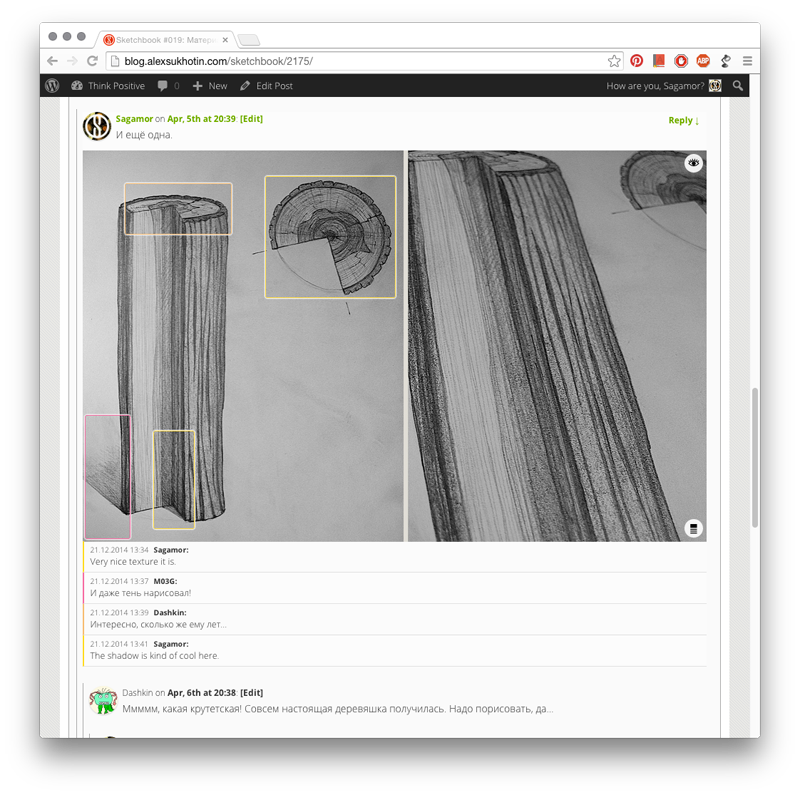Bookmark this page with the star icon
Screen dimensions: 800x795
click(x=614, y=61)
